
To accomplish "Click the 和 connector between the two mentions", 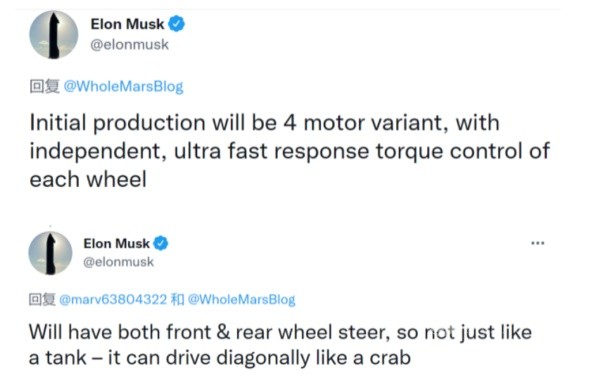I will 178,299.
